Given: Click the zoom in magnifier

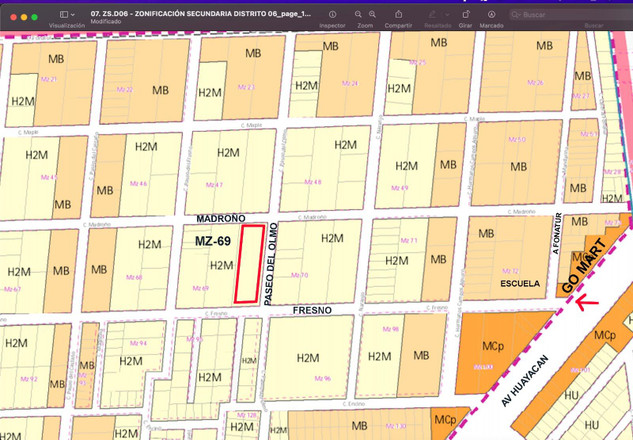Looking at the screenshot, I should [x=372, y=14].
